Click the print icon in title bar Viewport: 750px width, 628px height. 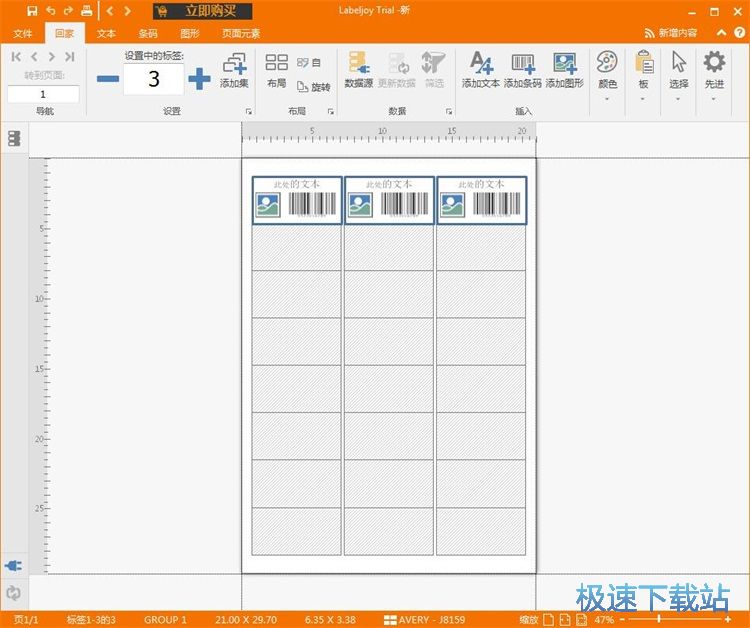click(86, 11)
